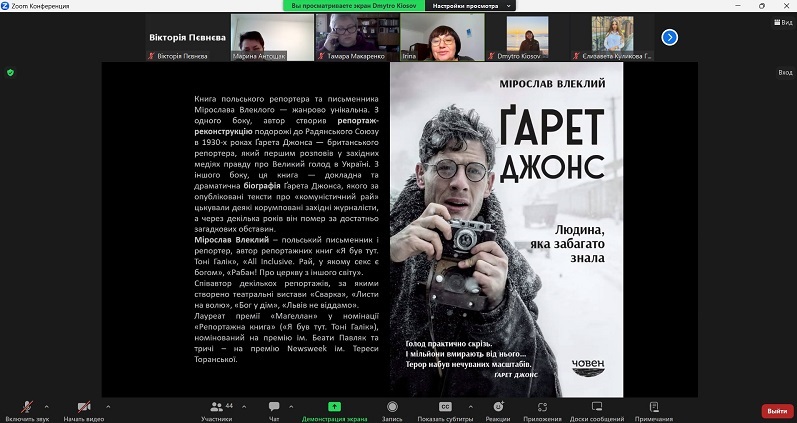Expand participants options arrow
Screen dimensions: 797x423
coord(244,407)
